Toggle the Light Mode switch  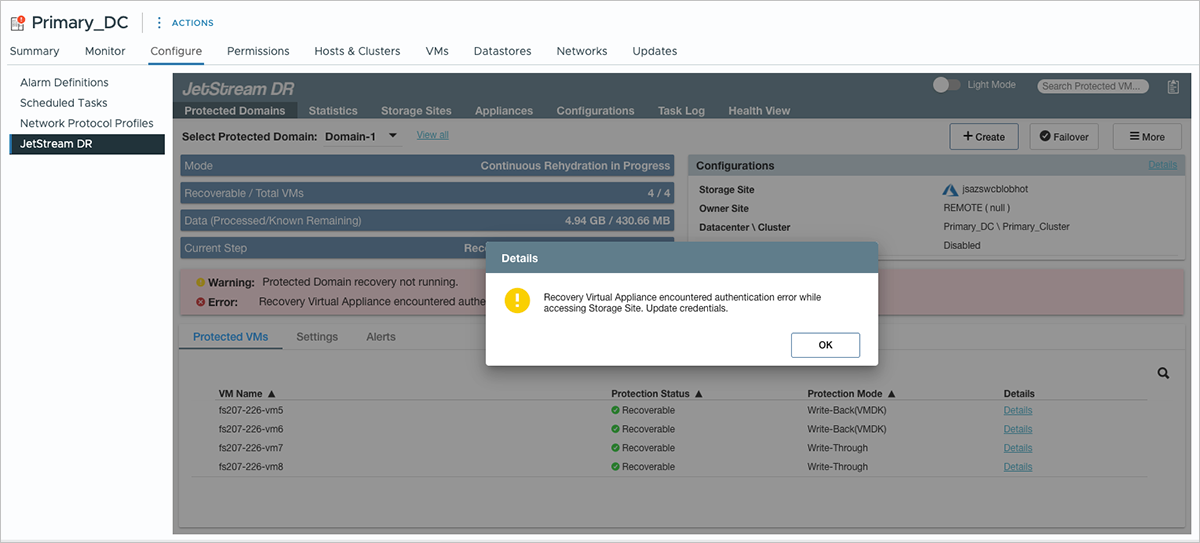[946, 85]
